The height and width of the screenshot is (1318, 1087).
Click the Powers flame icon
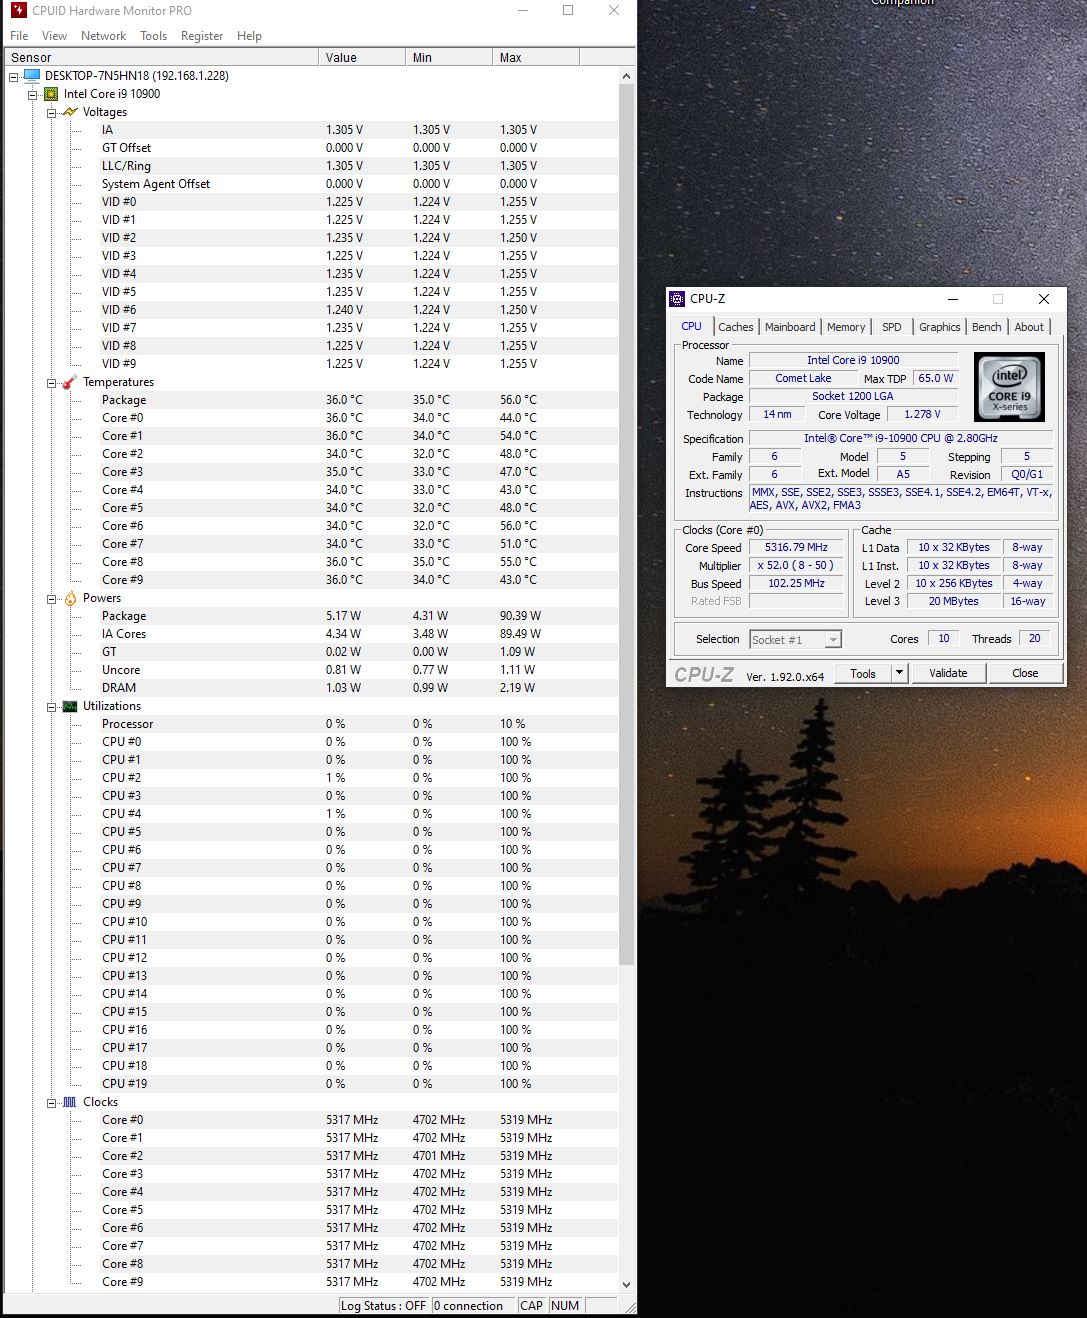[70, 598]
